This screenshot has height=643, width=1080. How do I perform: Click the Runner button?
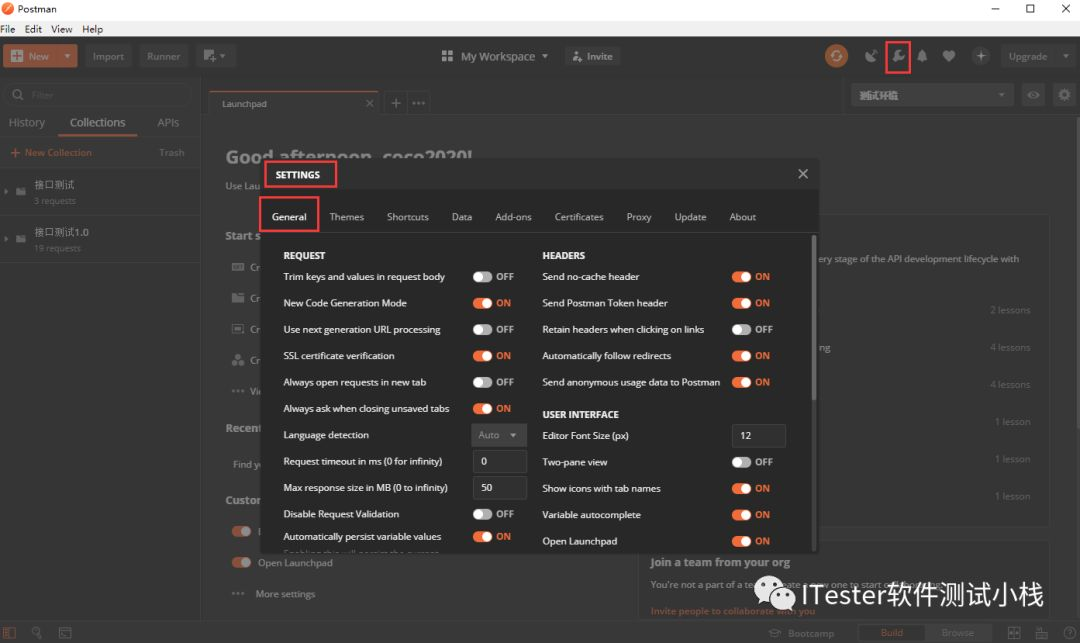pos(163,56)
